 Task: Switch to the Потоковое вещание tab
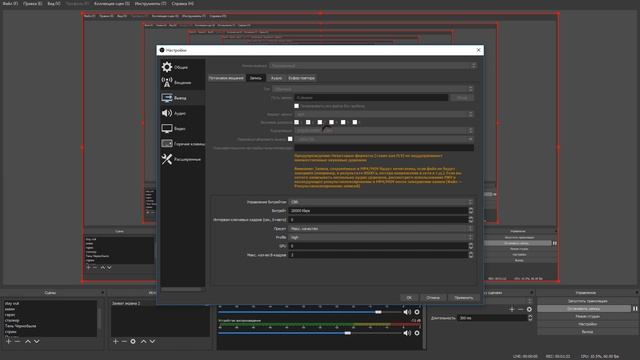click(x=226, y=78)
